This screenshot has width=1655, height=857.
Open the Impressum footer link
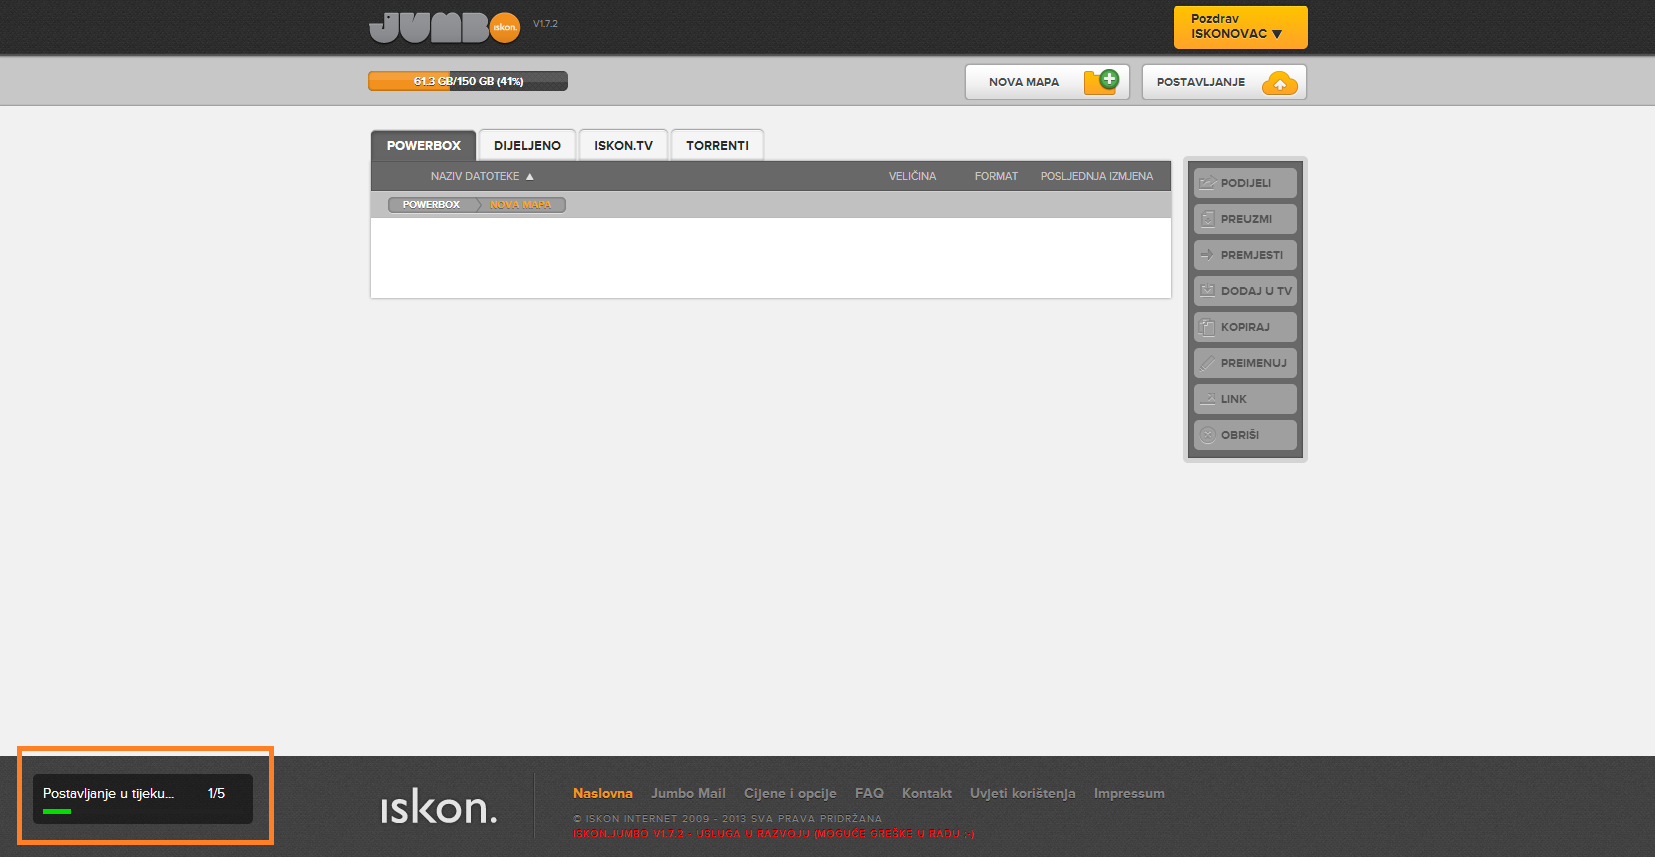pyautogui.click(x=1129, y=793)
